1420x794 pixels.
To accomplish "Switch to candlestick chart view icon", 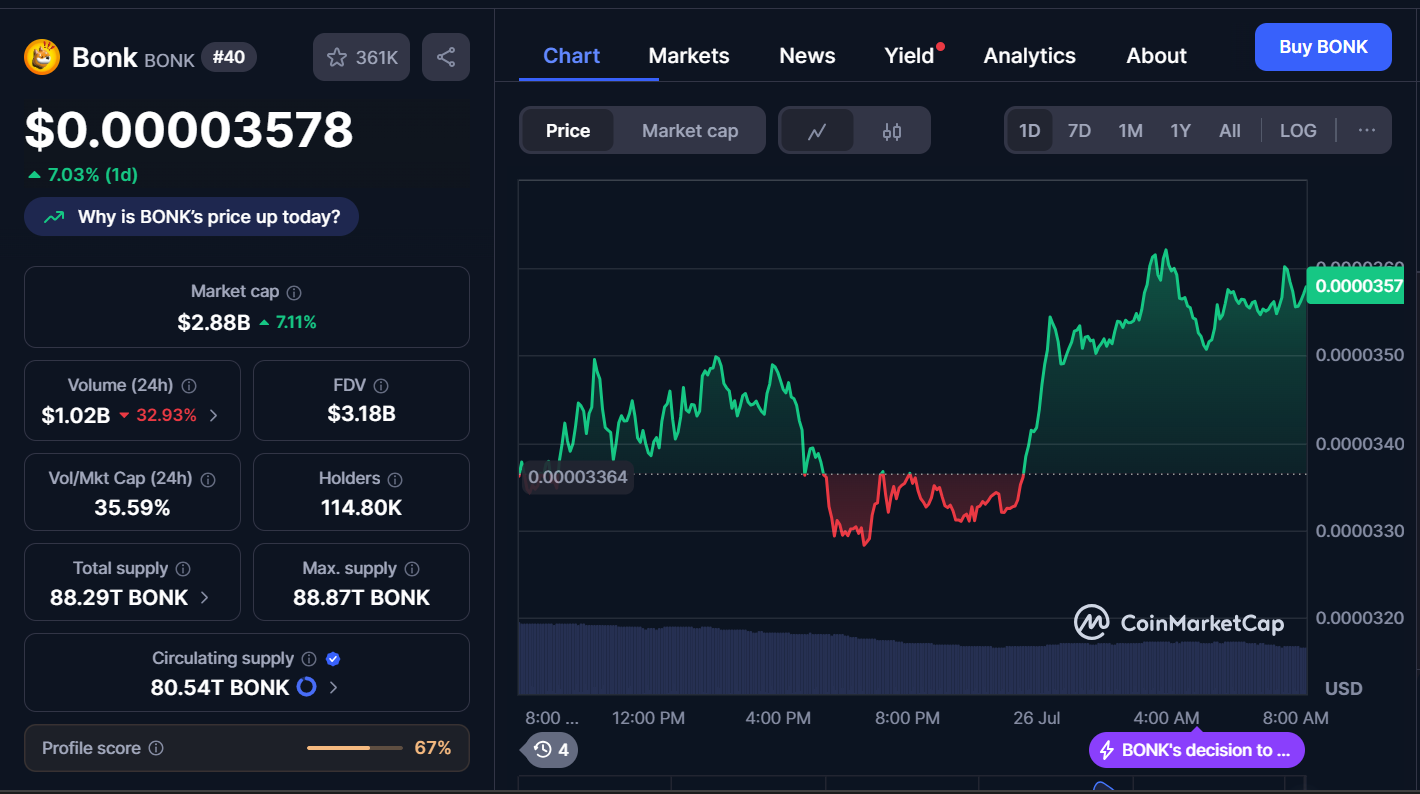I will tap(892, 131).
